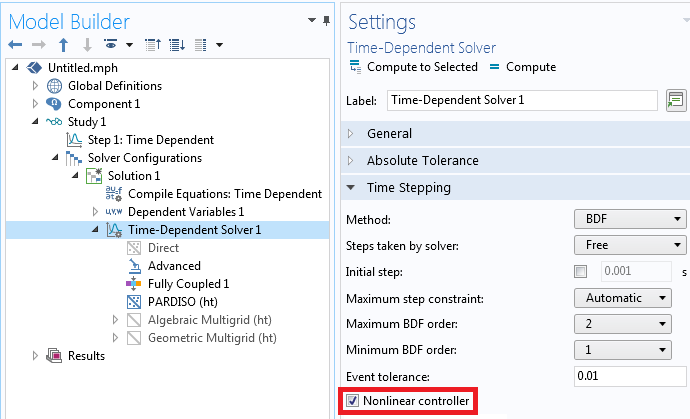This screenshot has width=690, height=419.
Task: Click the Show eye icon in toolbar
Action: pyautogui.click(x=110, y=45)
